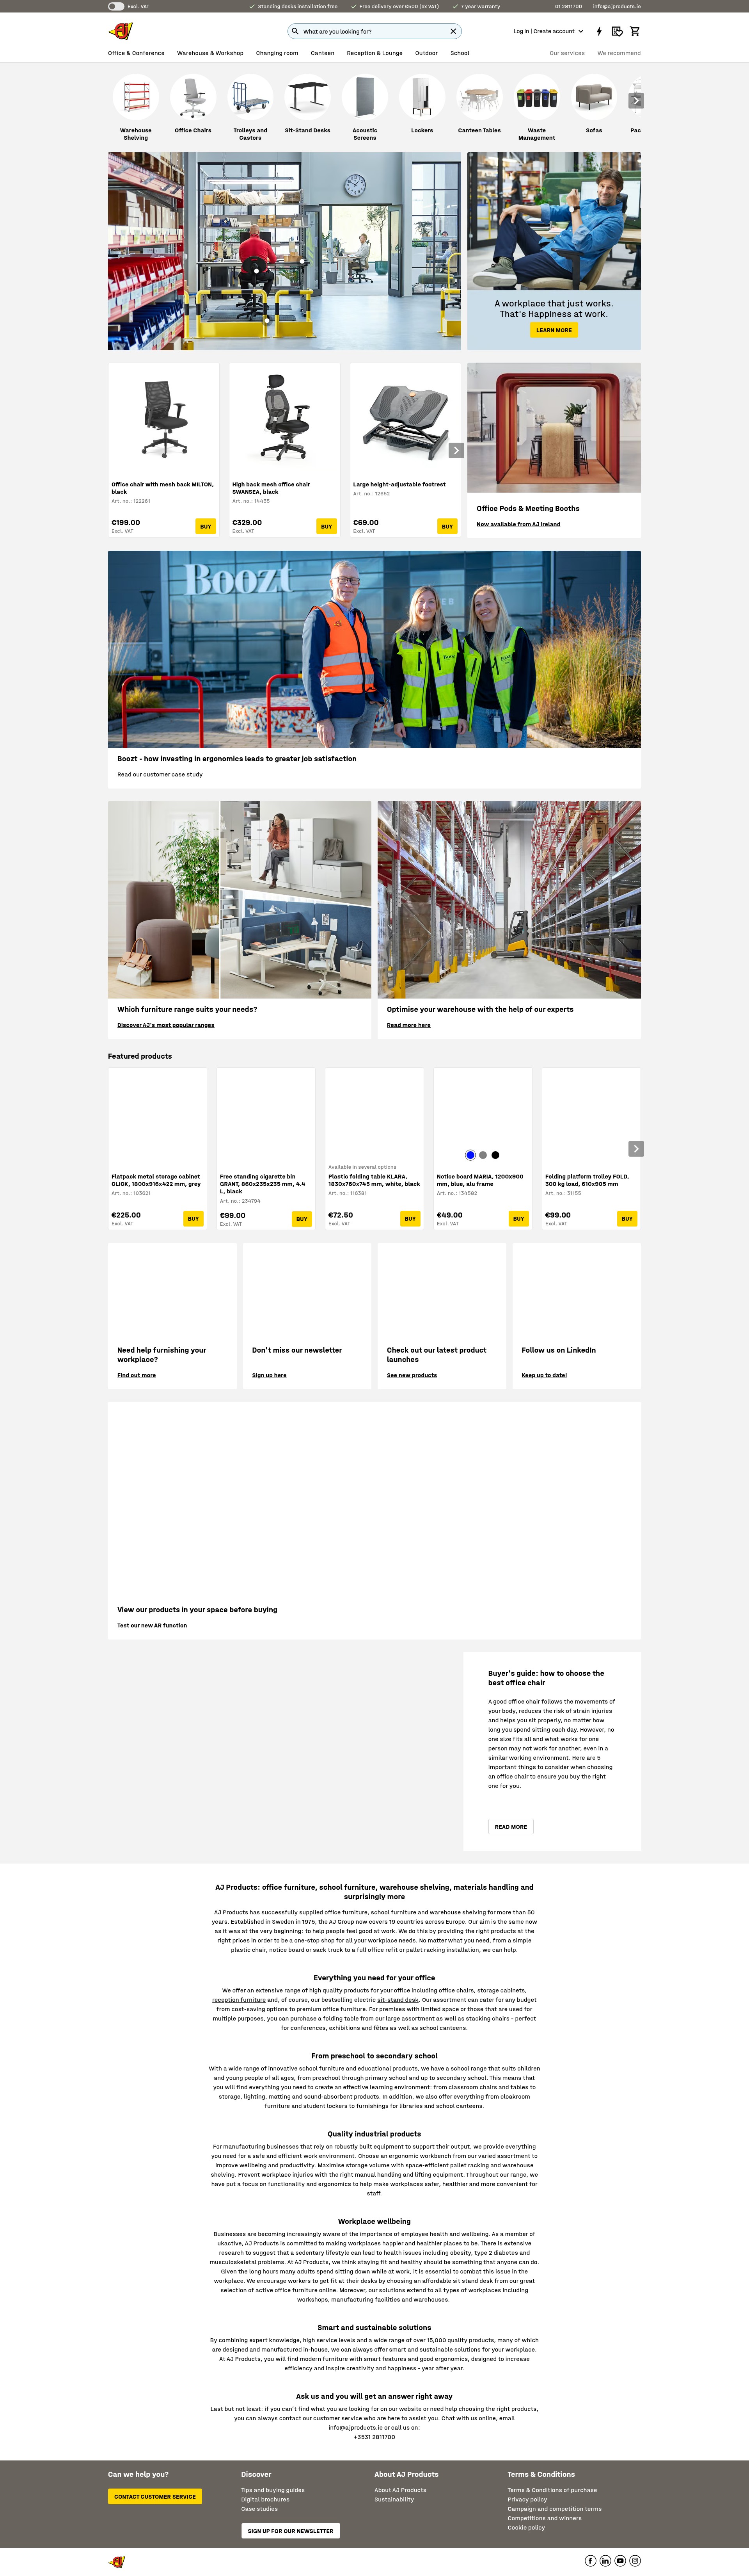
Task: Open the Outdoor menu
Action: point(426,53)
